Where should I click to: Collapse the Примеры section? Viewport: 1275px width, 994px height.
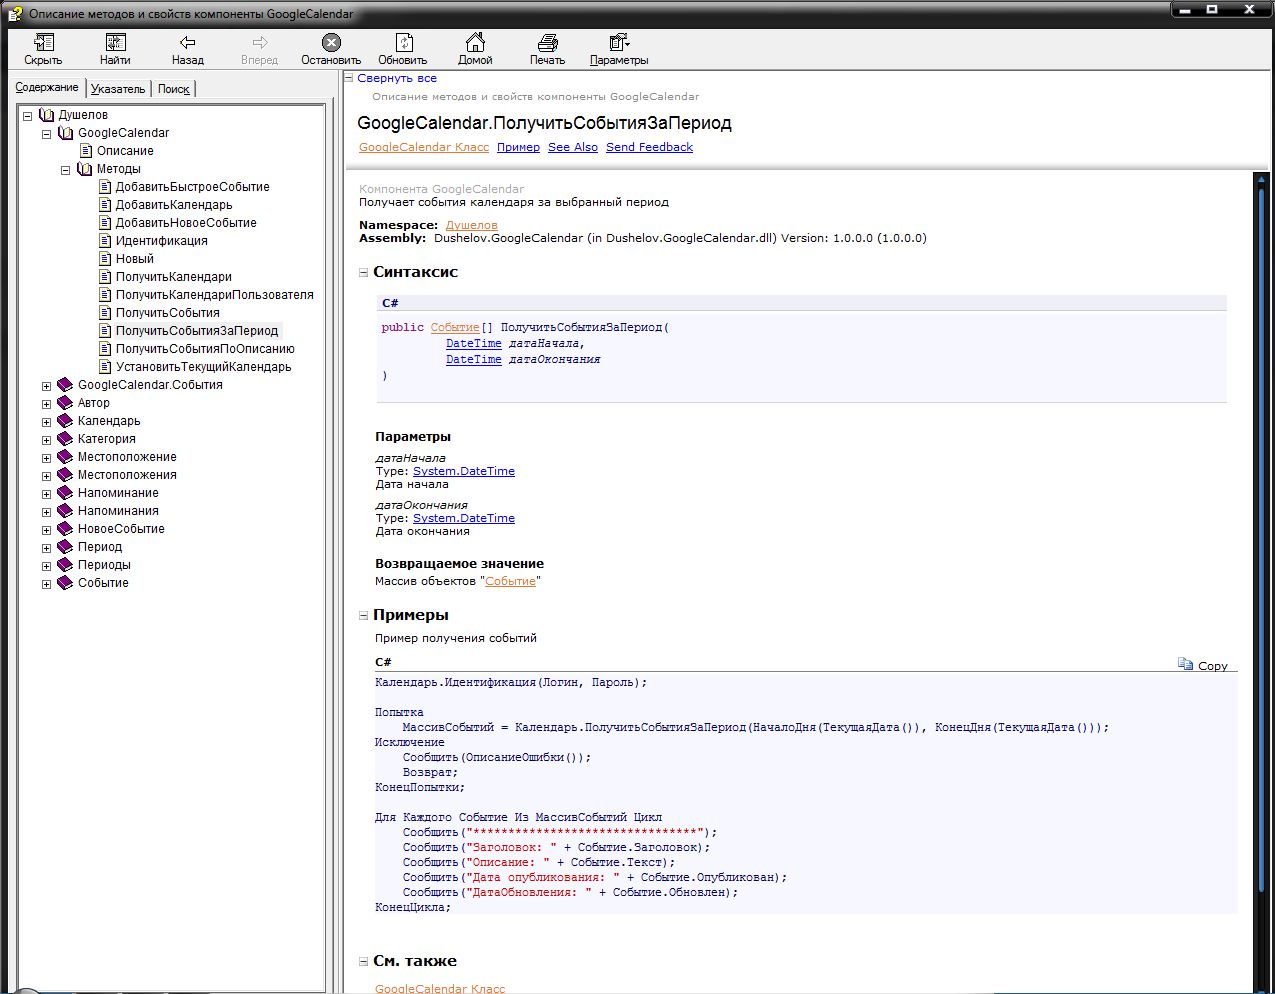pos(364,616)
